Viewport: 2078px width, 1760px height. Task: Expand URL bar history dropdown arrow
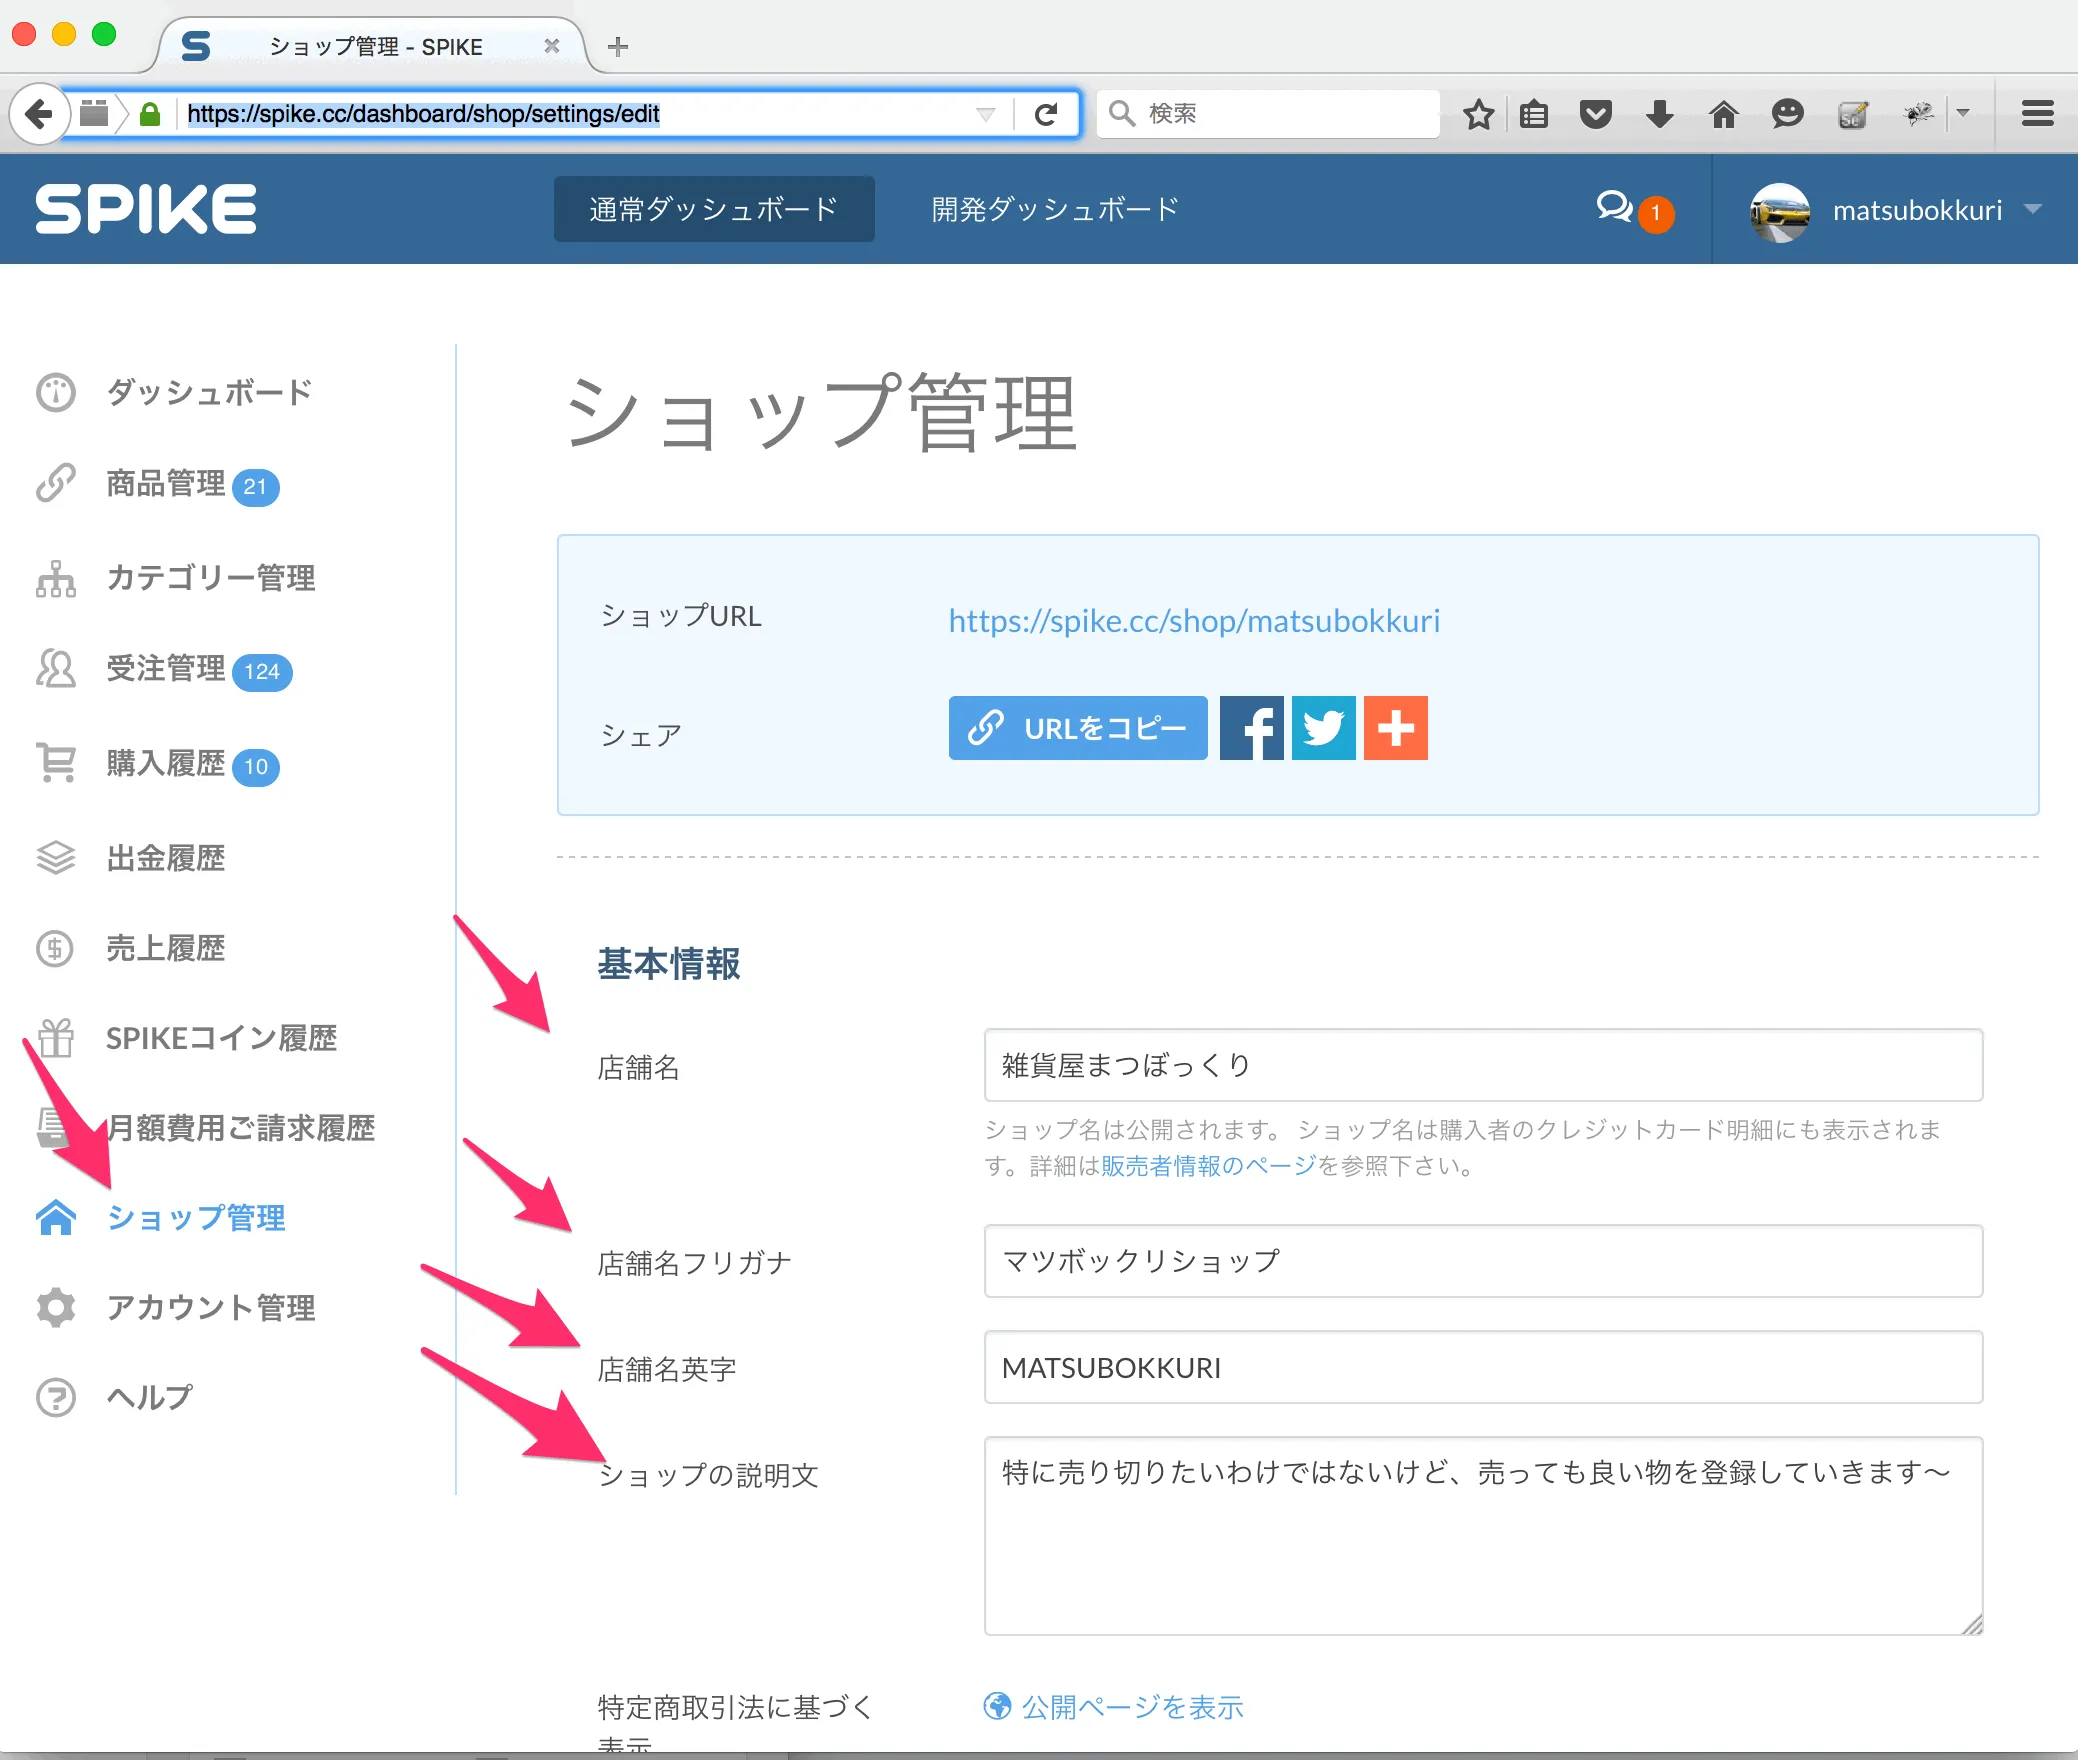(985, 114)
